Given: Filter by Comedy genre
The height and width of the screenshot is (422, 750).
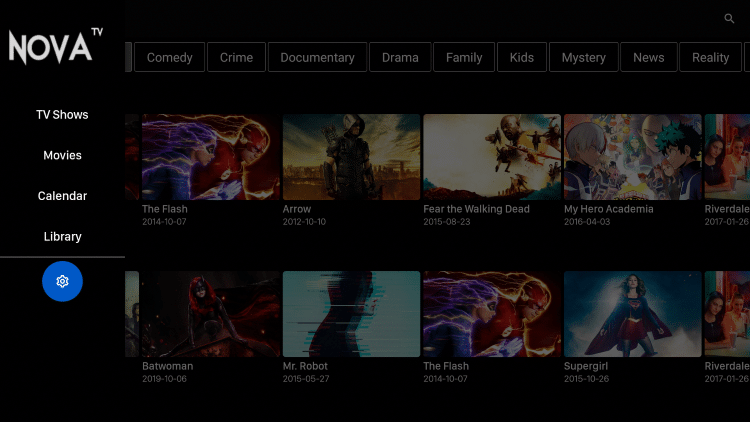Looking at the screenshot, I should click(x=169, y=57).
